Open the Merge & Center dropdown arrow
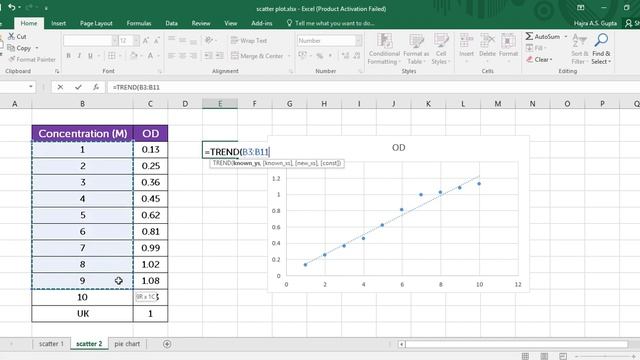The width and height of the screenshot is (640, 360). (x=289, y=56)
